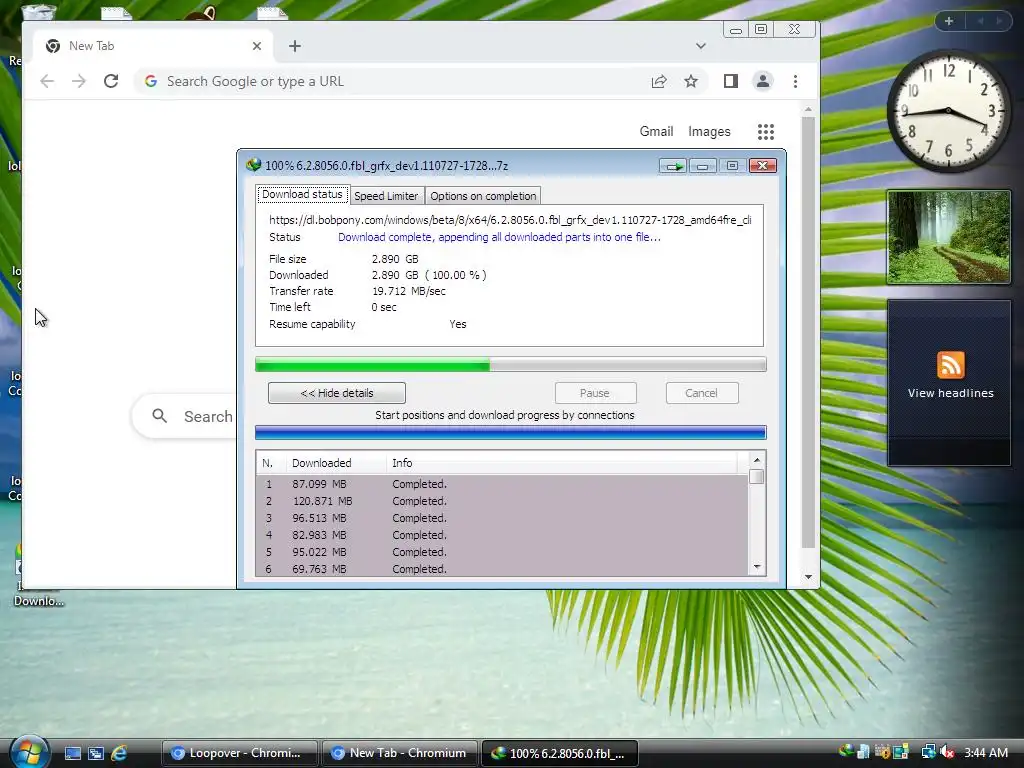The height and width of the screenshot is (768, 1024).
Task: Open the Chromium side panel
Action: [x=731, y=81]
